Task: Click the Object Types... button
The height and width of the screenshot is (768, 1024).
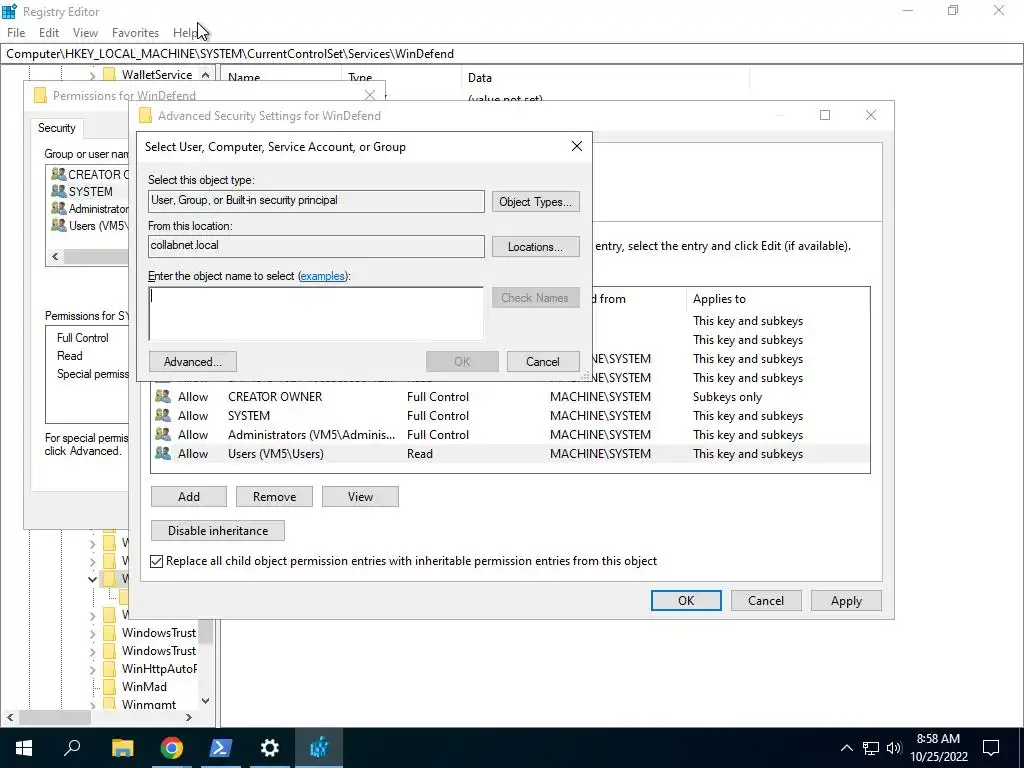Action: pyautogui.click(x=536, y=202)
